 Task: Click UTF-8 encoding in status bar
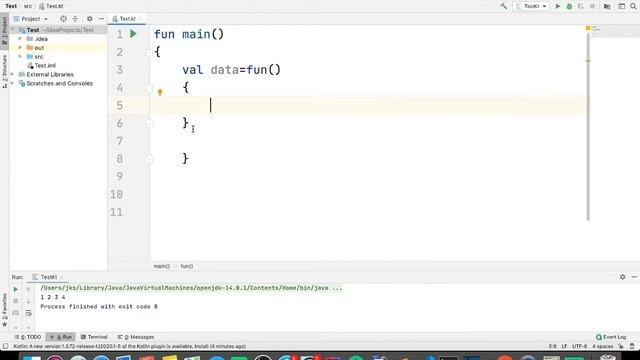pos(579,347)
